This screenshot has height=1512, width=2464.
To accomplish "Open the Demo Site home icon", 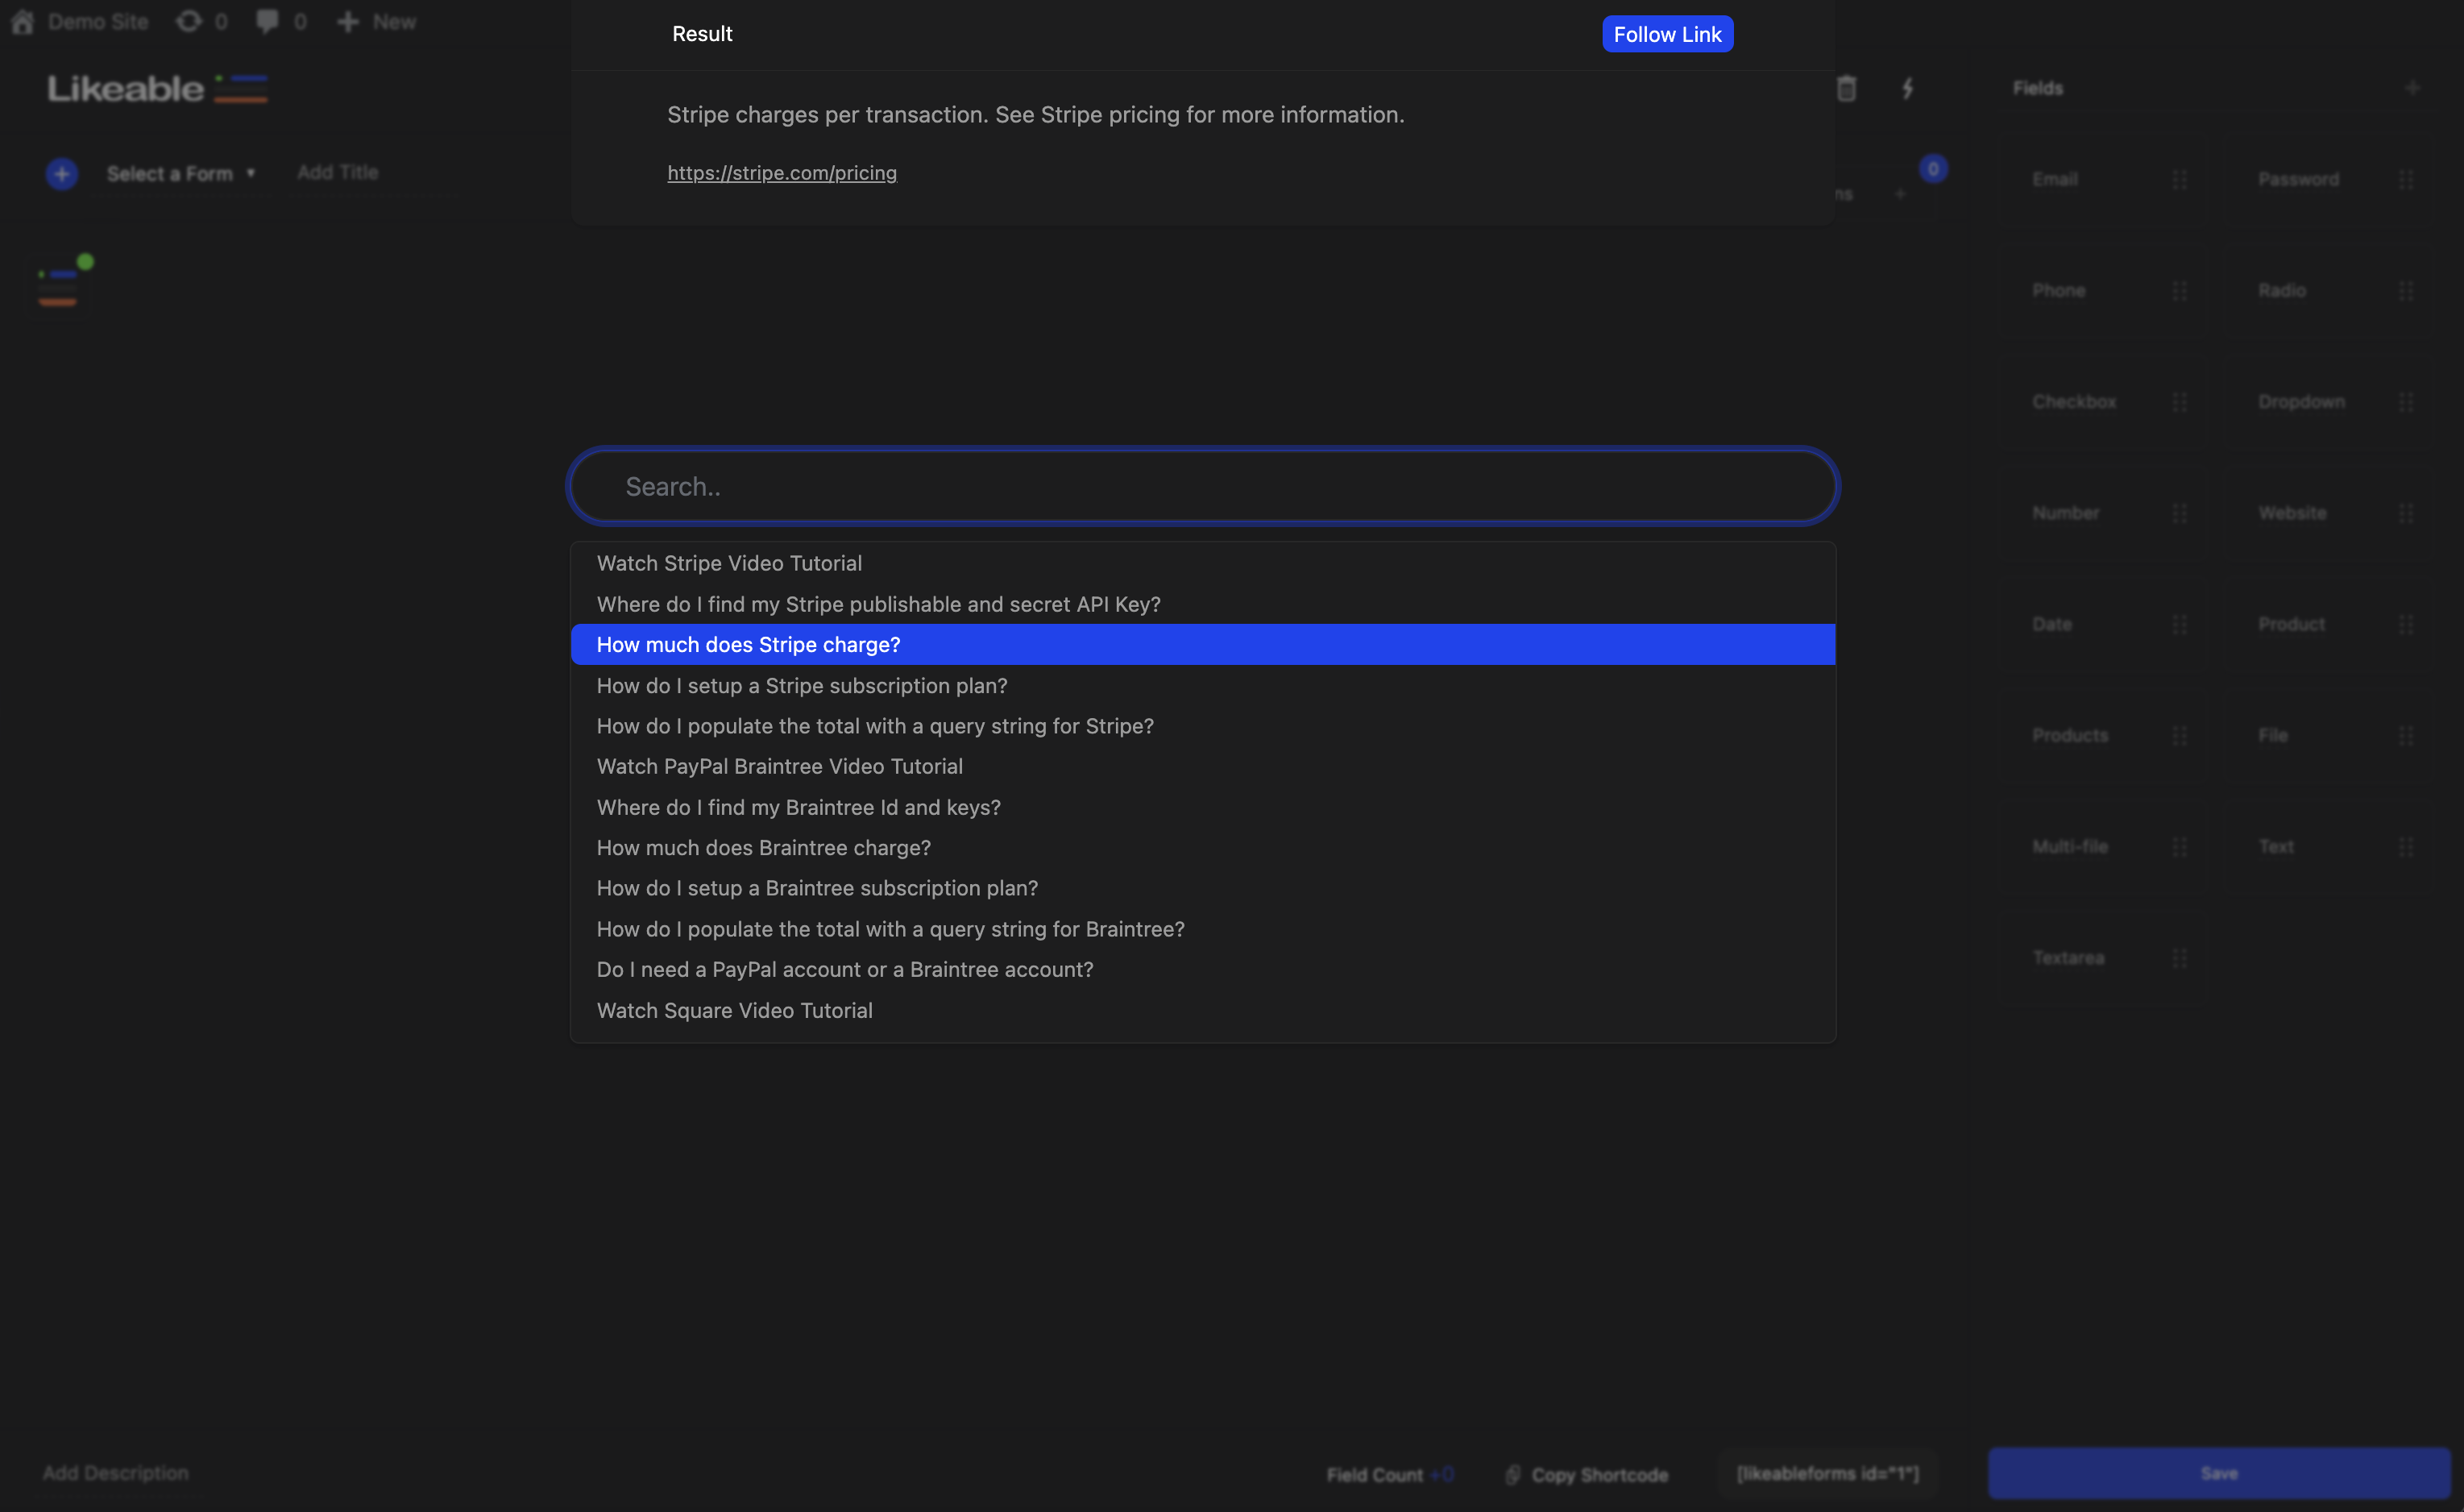I will (23, 22).
